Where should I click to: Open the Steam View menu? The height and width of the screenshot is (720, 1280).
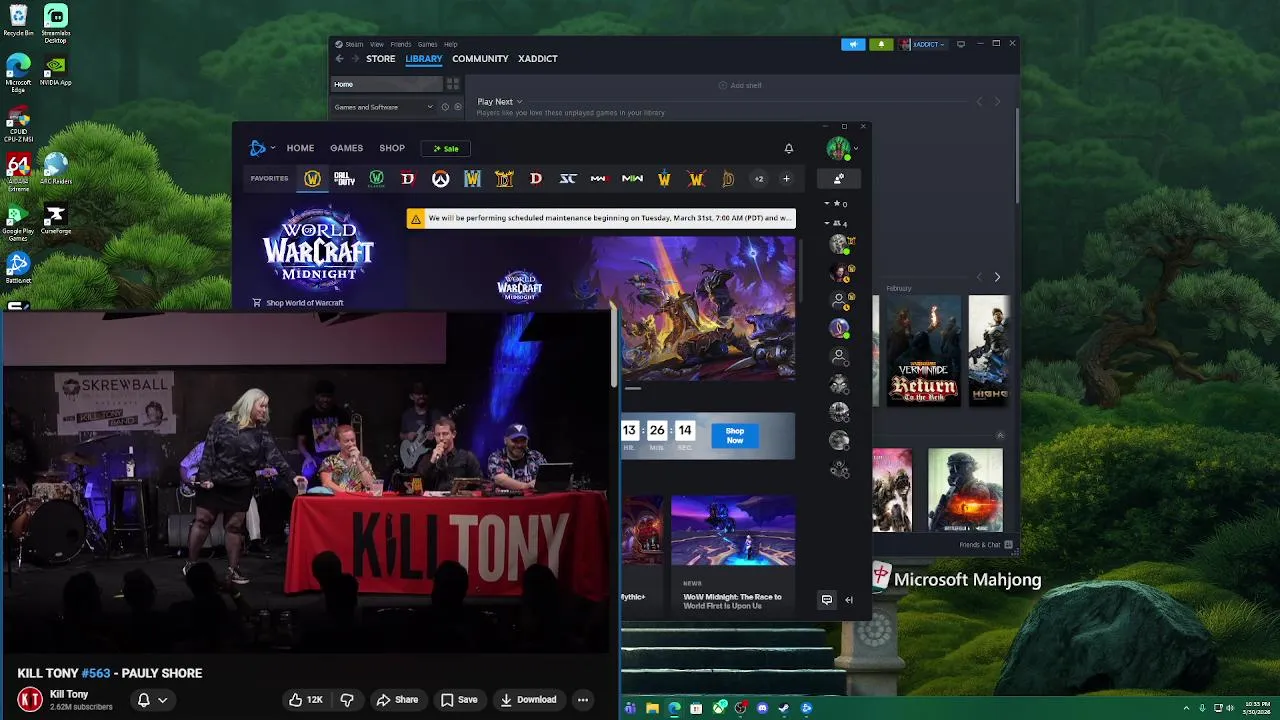click(377, 44)
